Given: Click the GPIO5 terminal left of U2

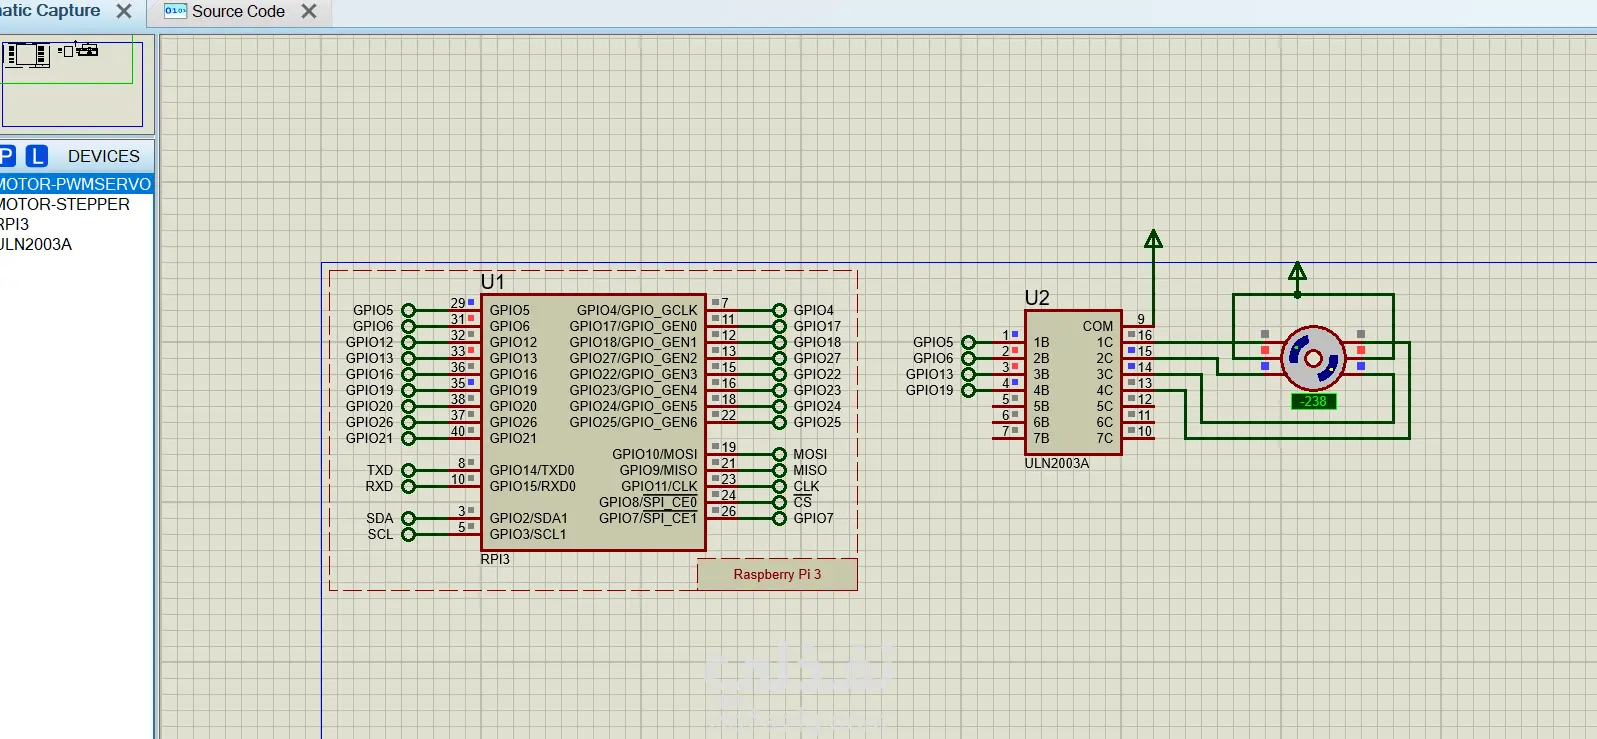Looking at the screenshot, I should coord(968,342).
